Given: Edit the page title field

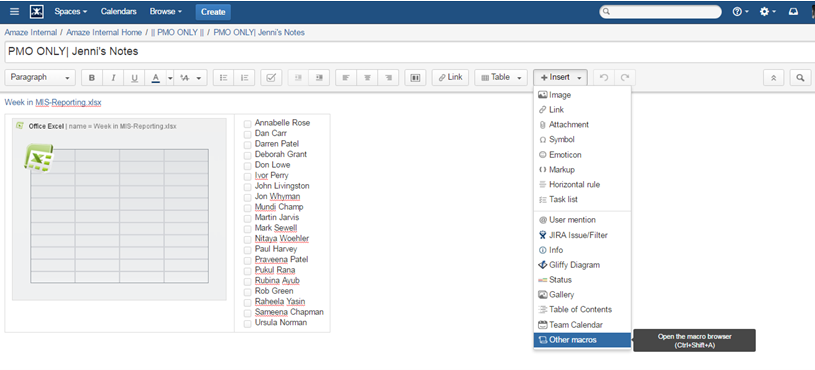Looking at the screenshot, I should (410, 52).
